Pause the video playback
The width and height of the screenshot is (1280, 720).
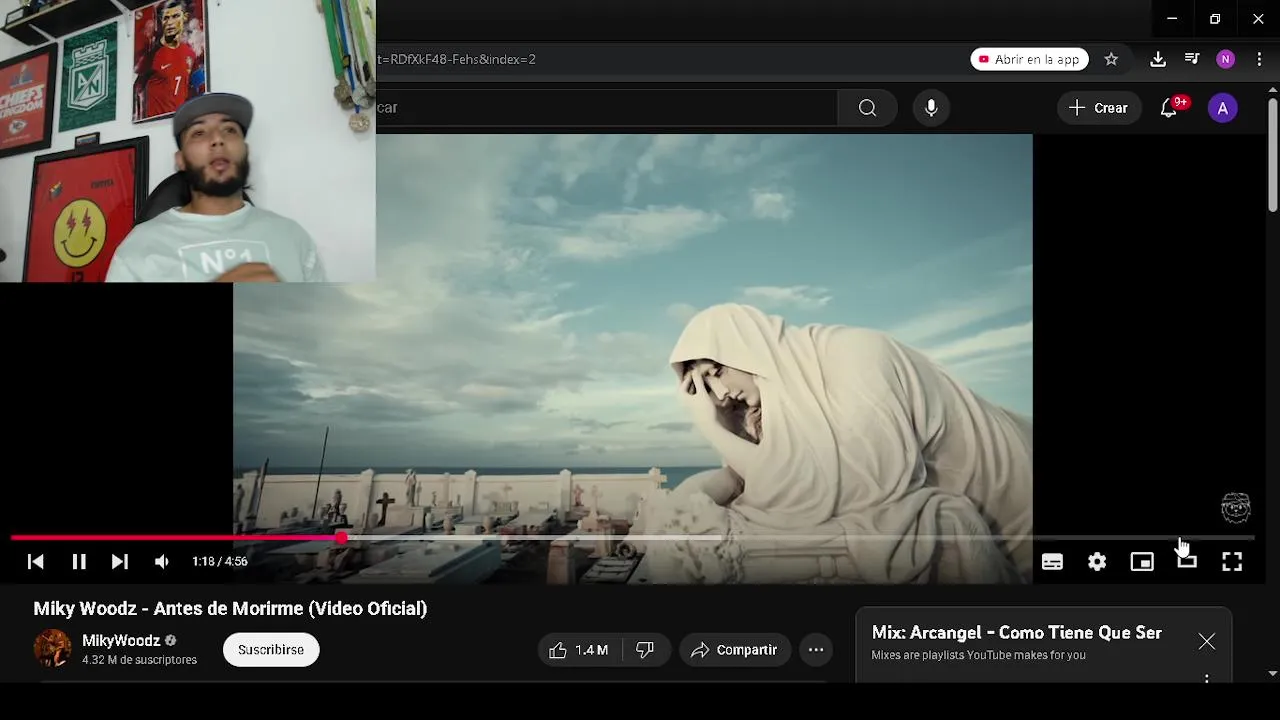coord(78,562)
